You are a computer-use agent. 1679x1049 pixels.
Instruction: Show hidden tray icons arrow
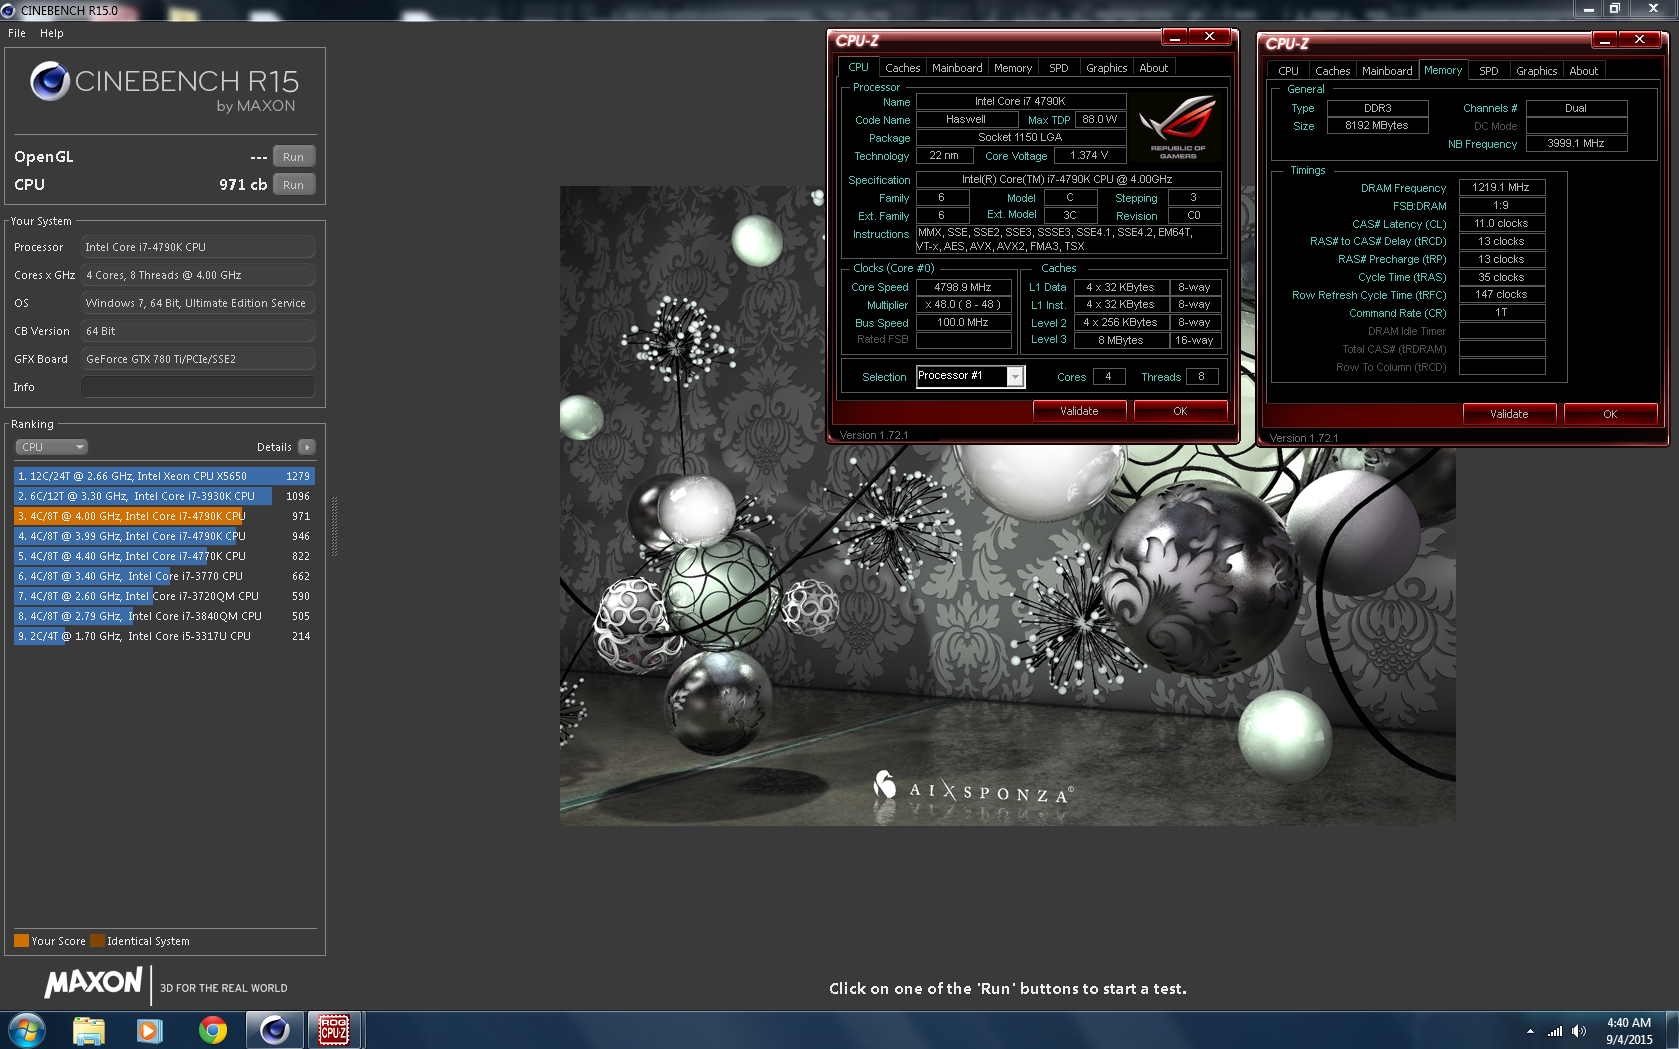pos(1530,1031)
